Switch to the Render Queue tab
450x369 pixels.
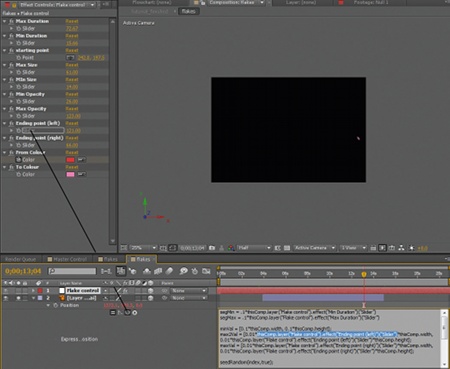coord(20,259)
